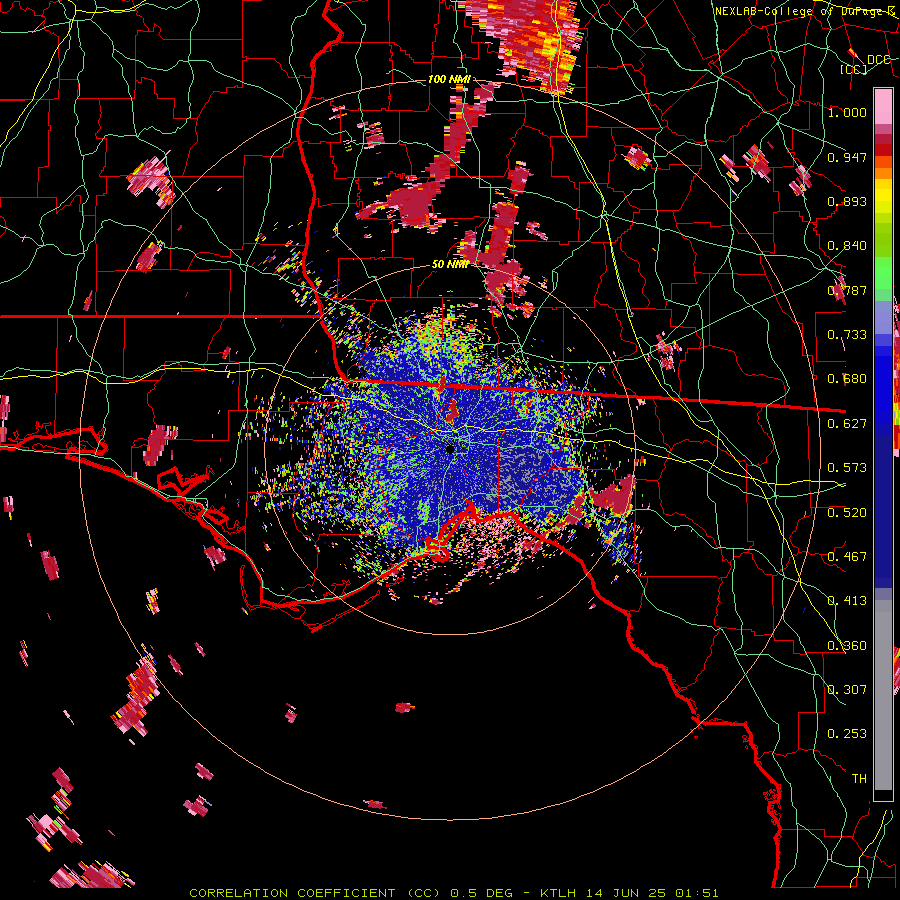Click the 0.467 color scale value

(x=847, y=556)
